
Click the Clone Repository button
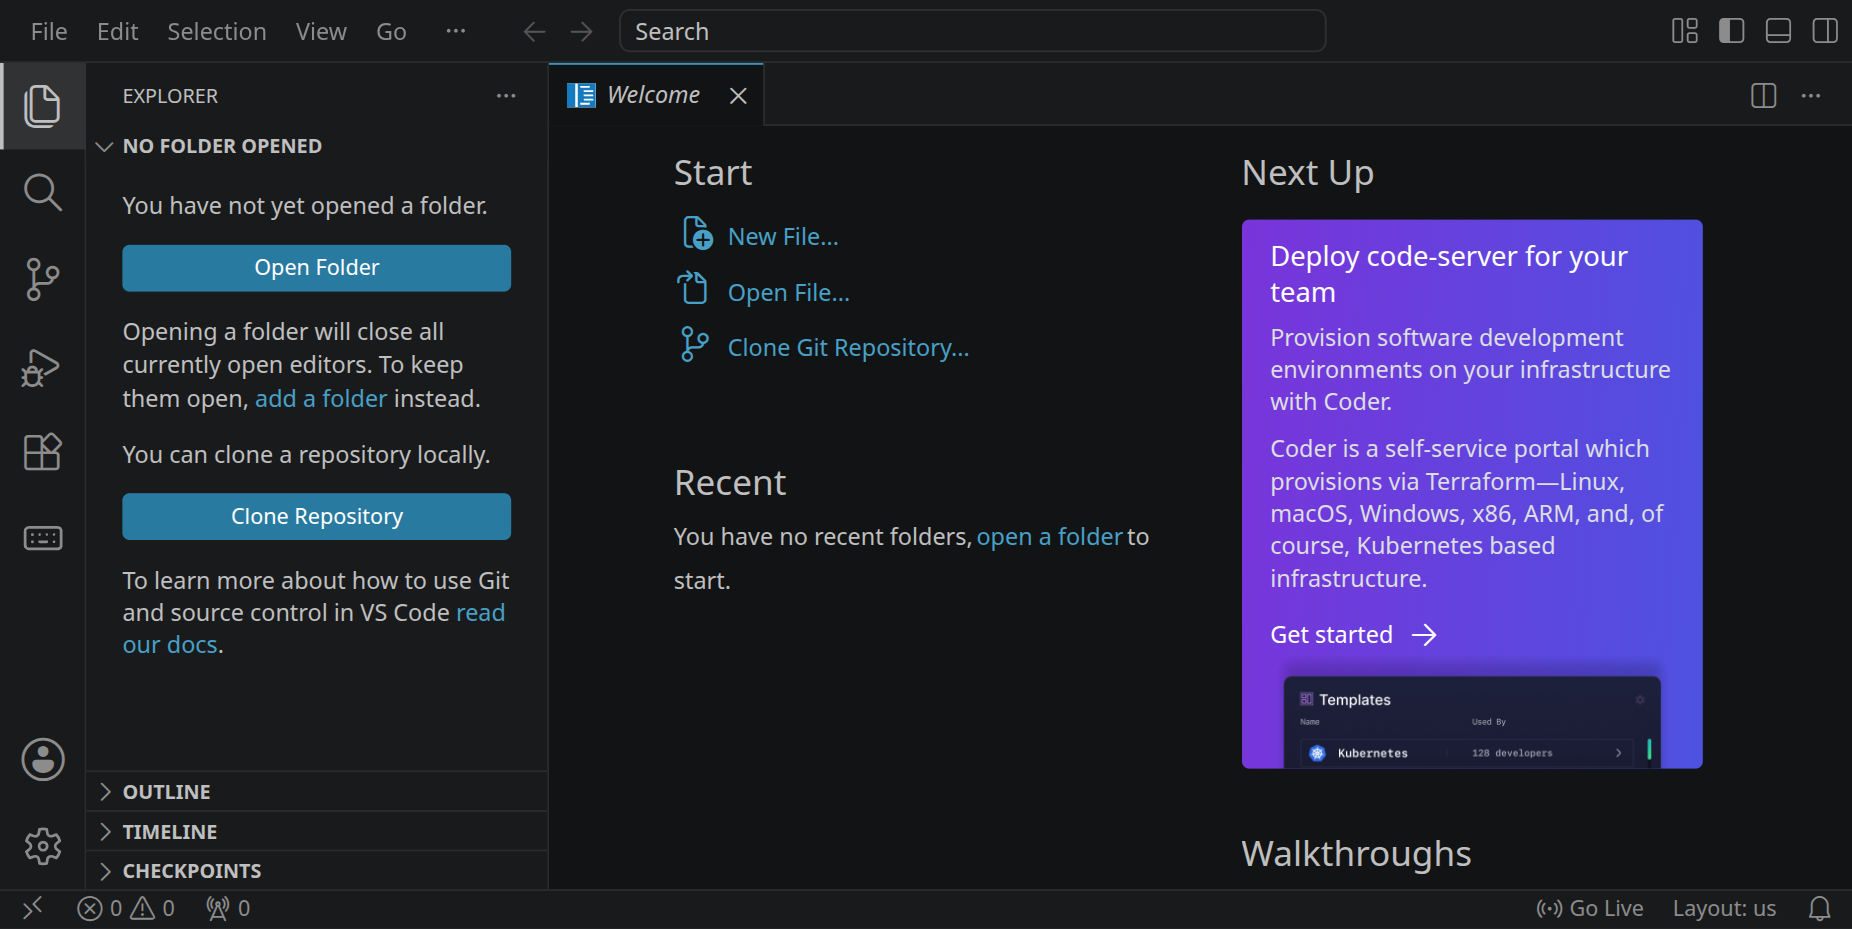(317, 517)
